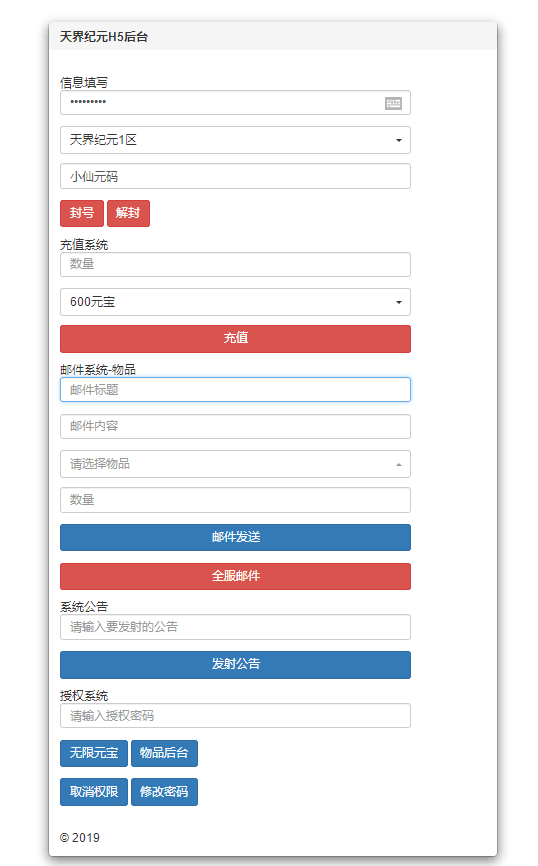
Task: Click the 取消权限 button
Action: [x=94, y=792]
